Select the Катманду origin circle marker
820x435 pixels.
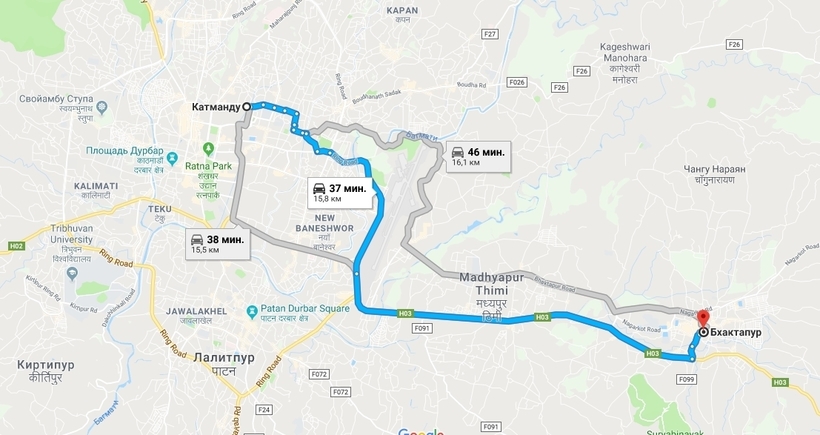point(246,107)
